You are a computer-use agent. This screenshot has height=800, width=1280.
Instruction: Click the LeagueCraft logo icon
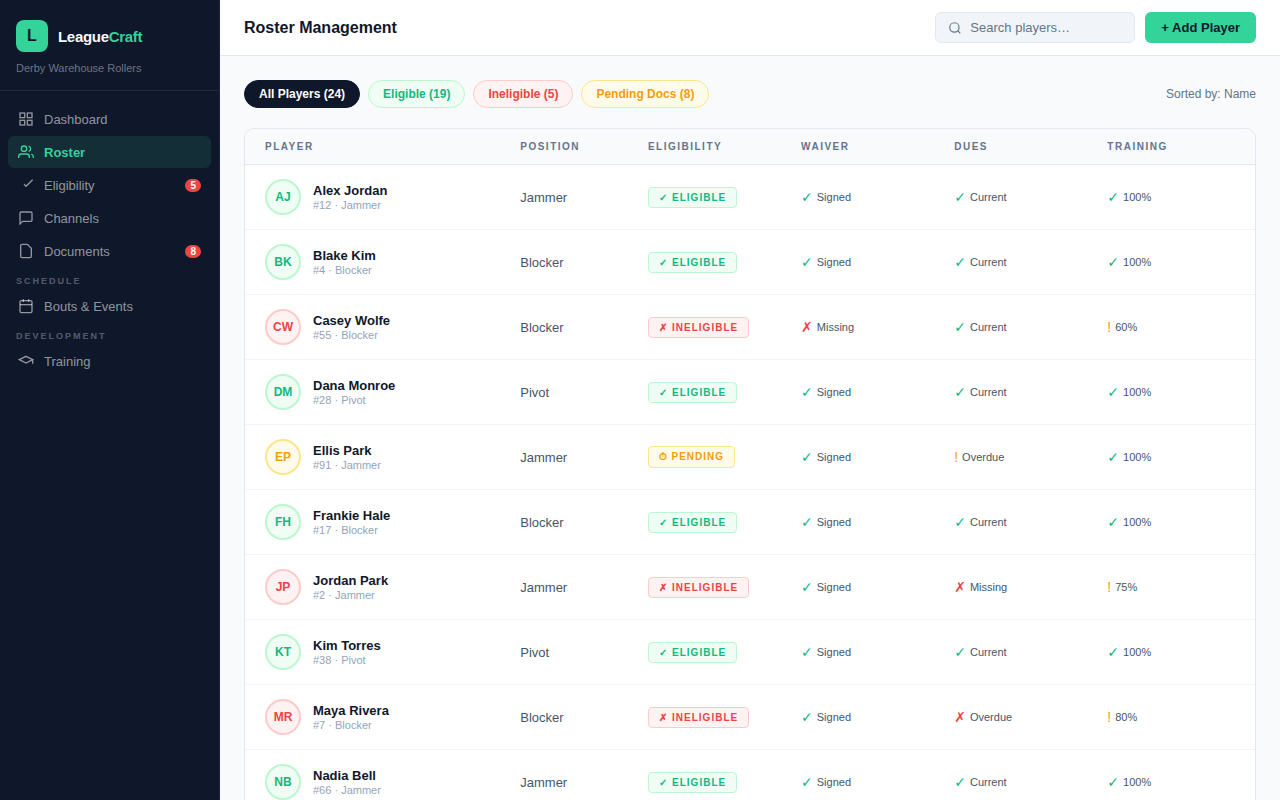[32, 36]
